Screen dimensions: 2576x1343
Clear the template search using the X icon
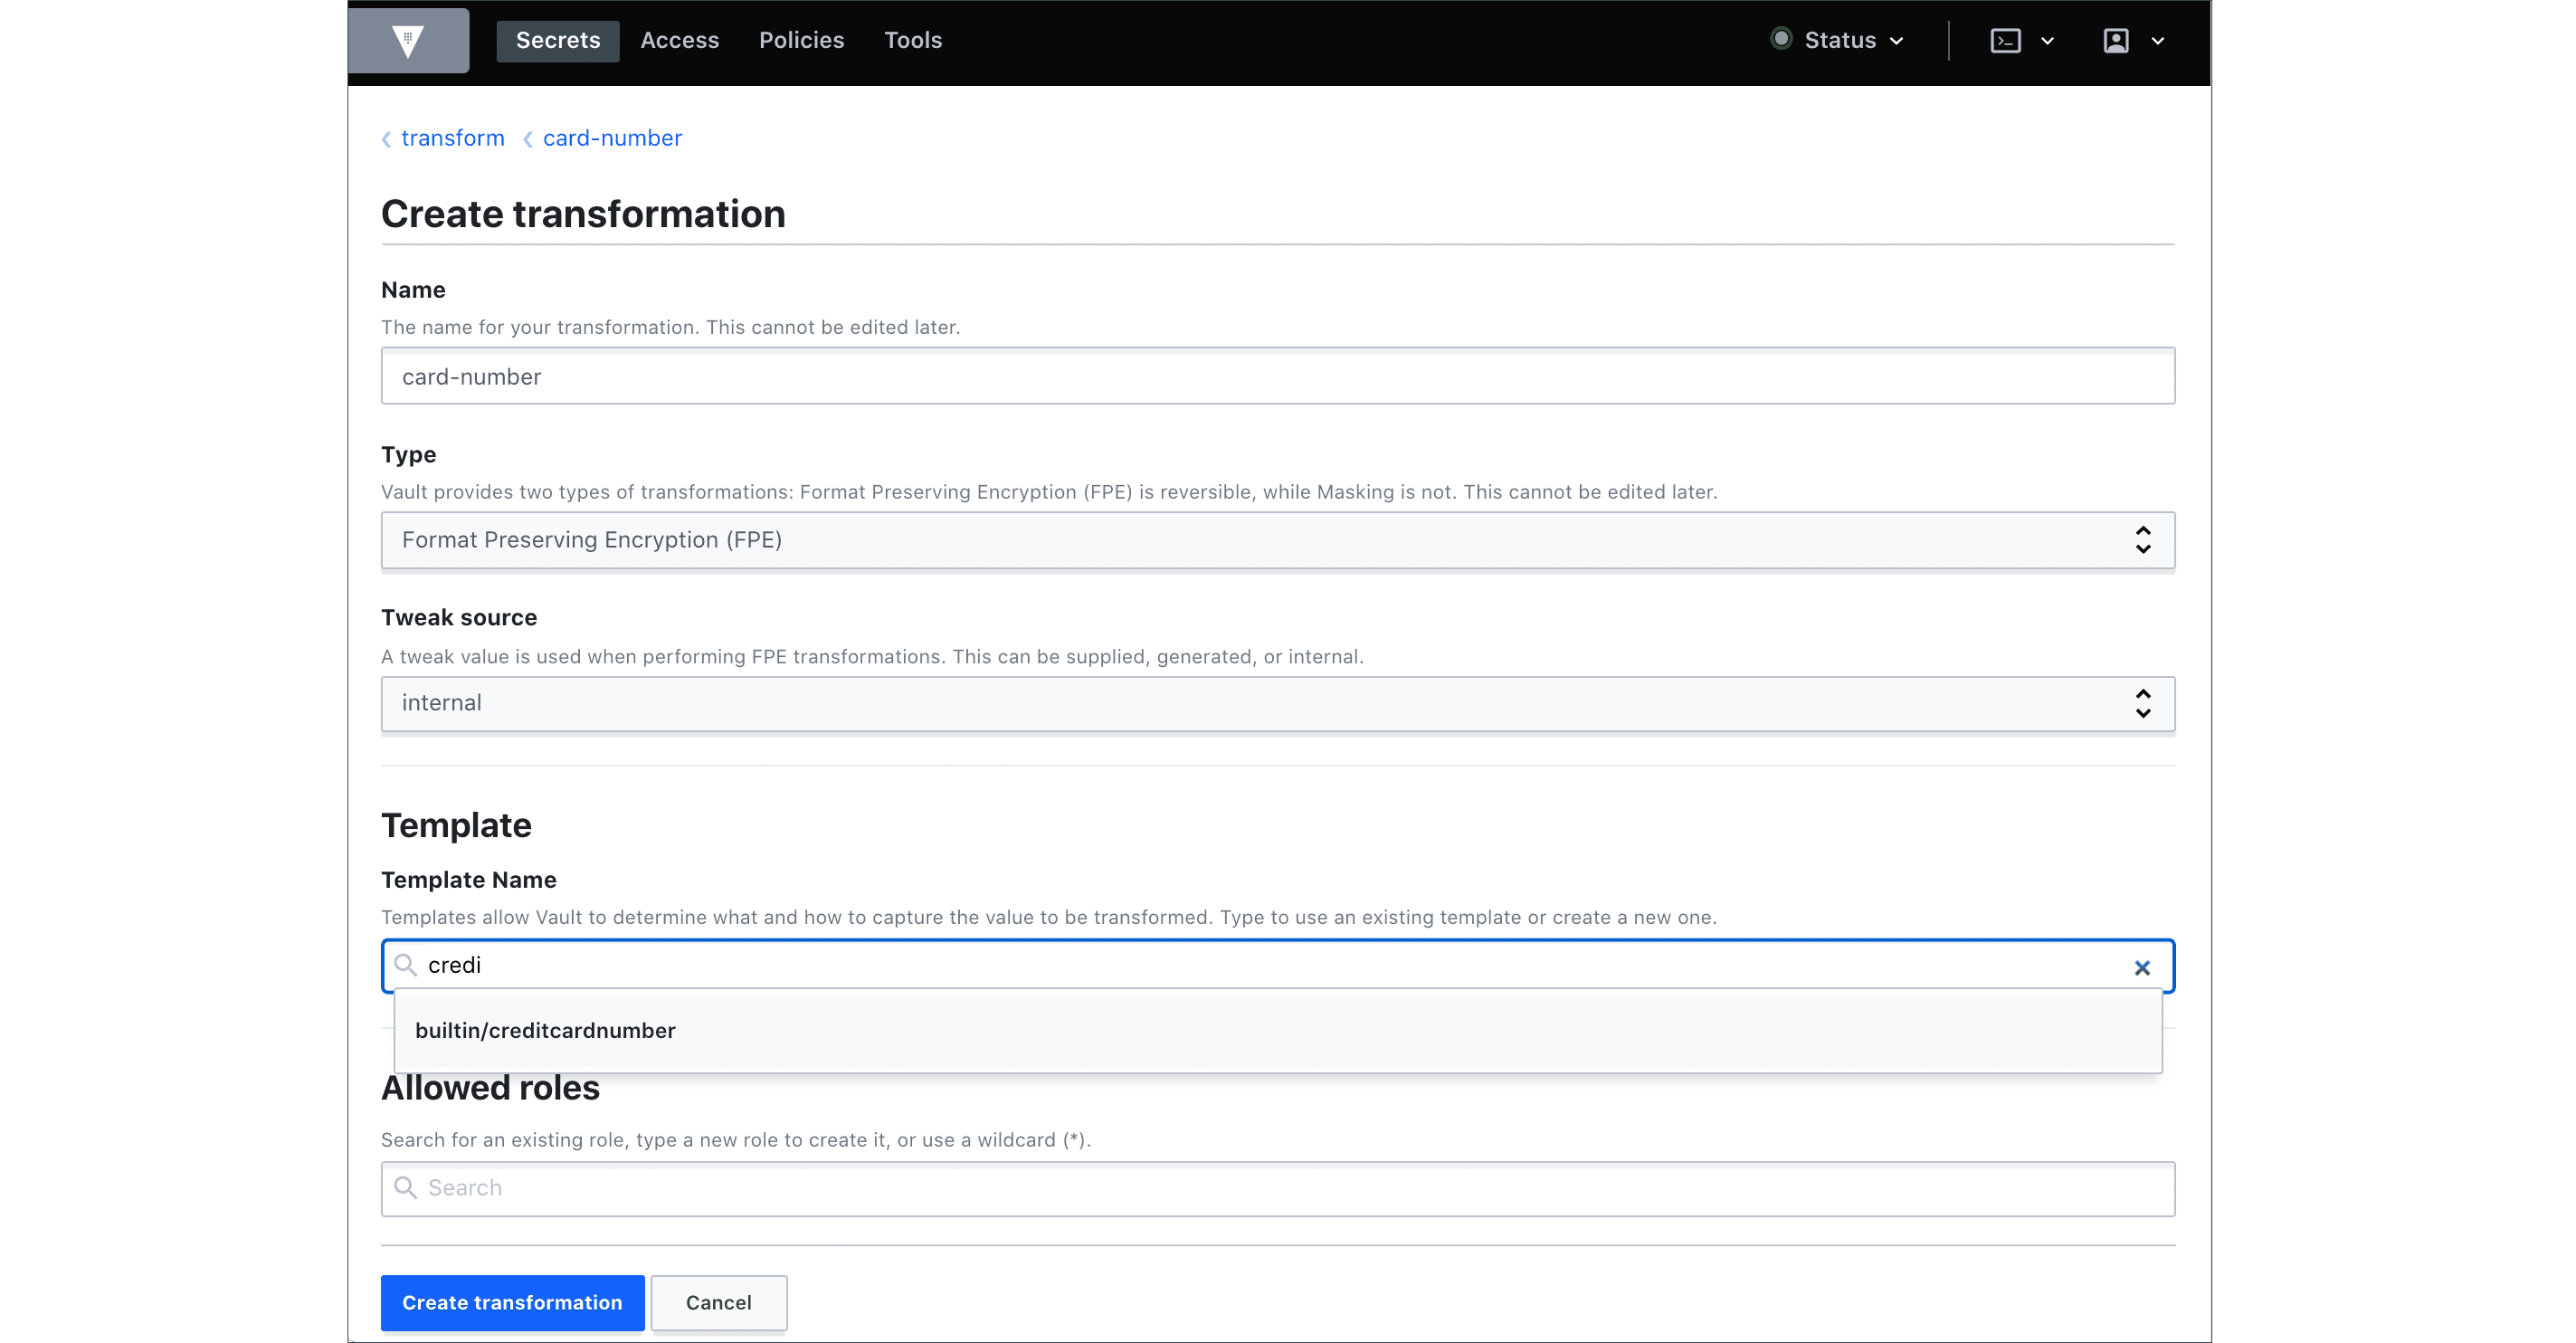2143,967
